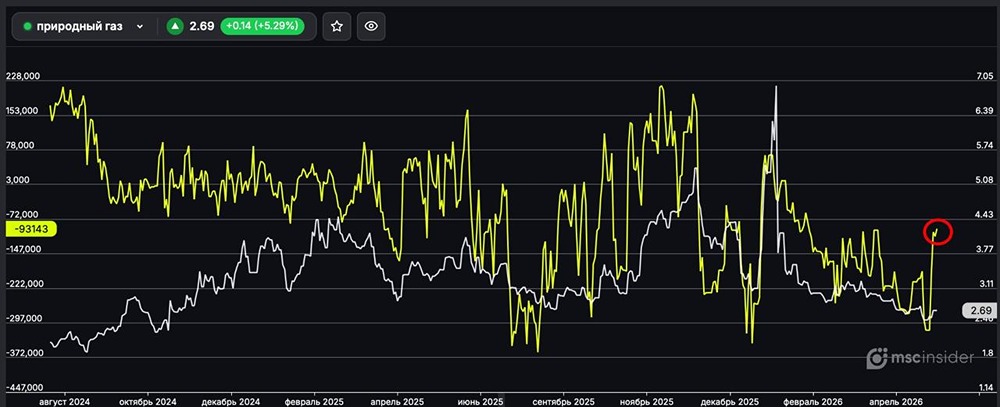The width and height of the screenshot is (1000, 407).
Task: Click the август 2024 date label
Action: (63, 400)
